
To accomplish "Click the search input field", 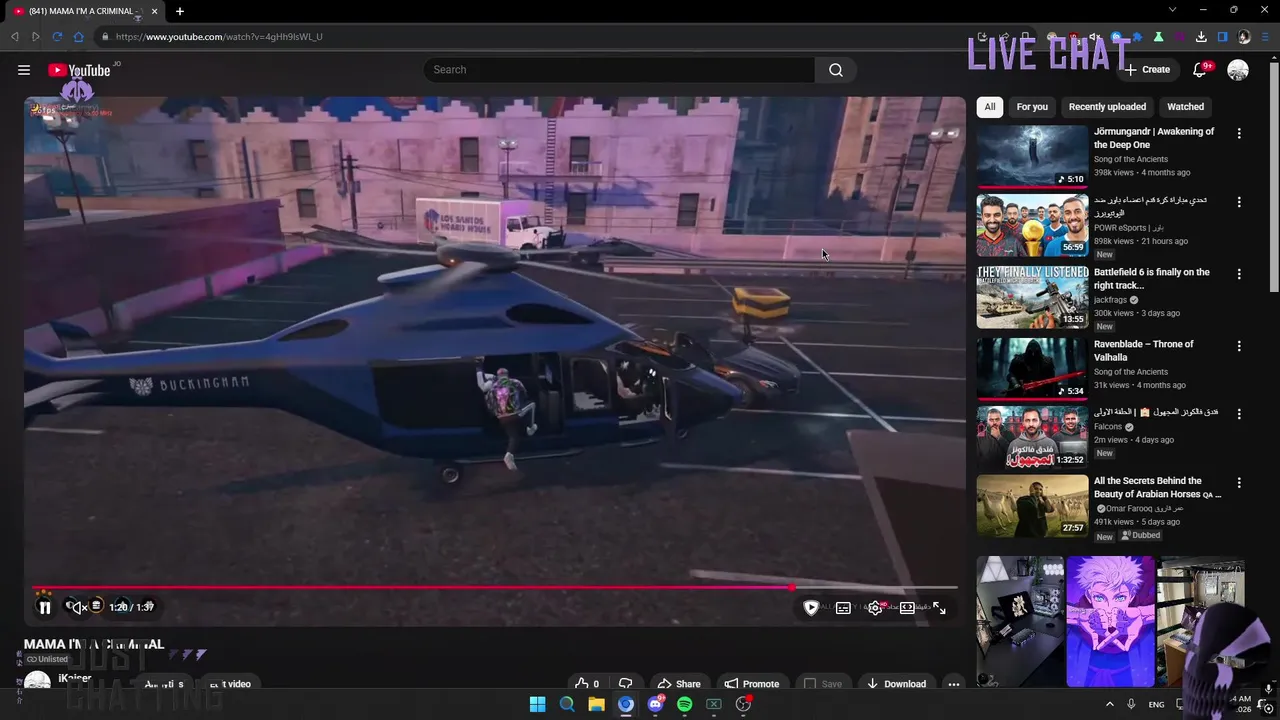I will (x=619, y=70).
